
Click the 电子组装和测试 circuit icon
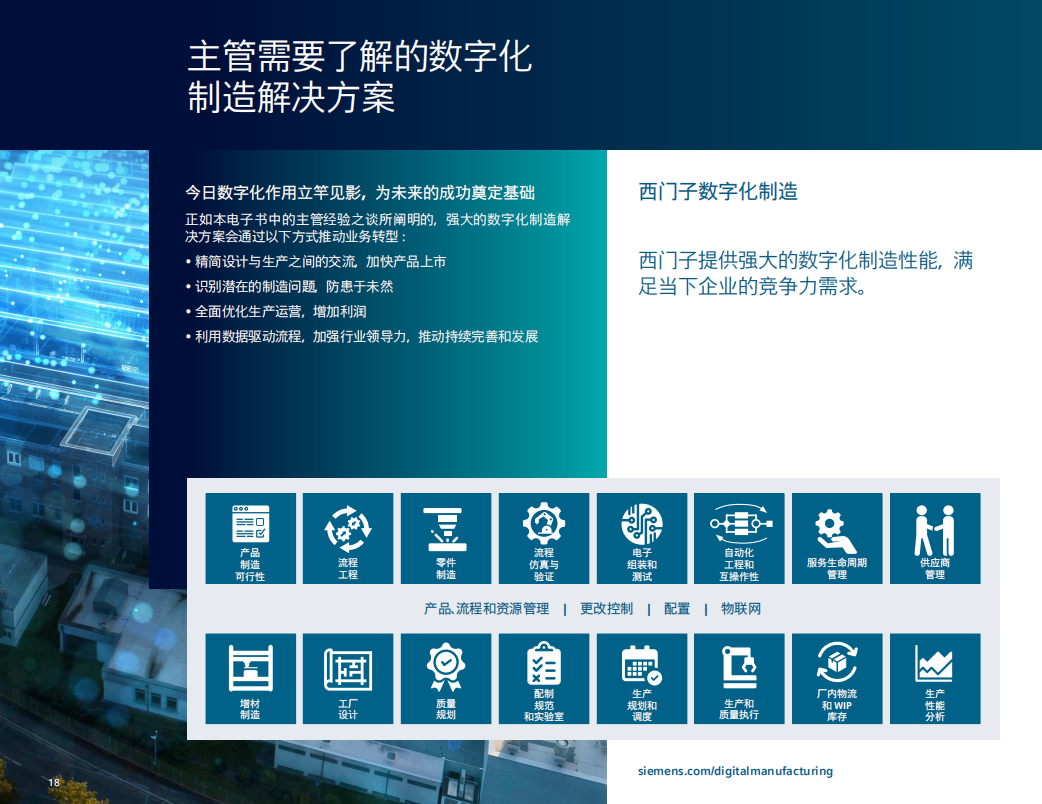641,538
